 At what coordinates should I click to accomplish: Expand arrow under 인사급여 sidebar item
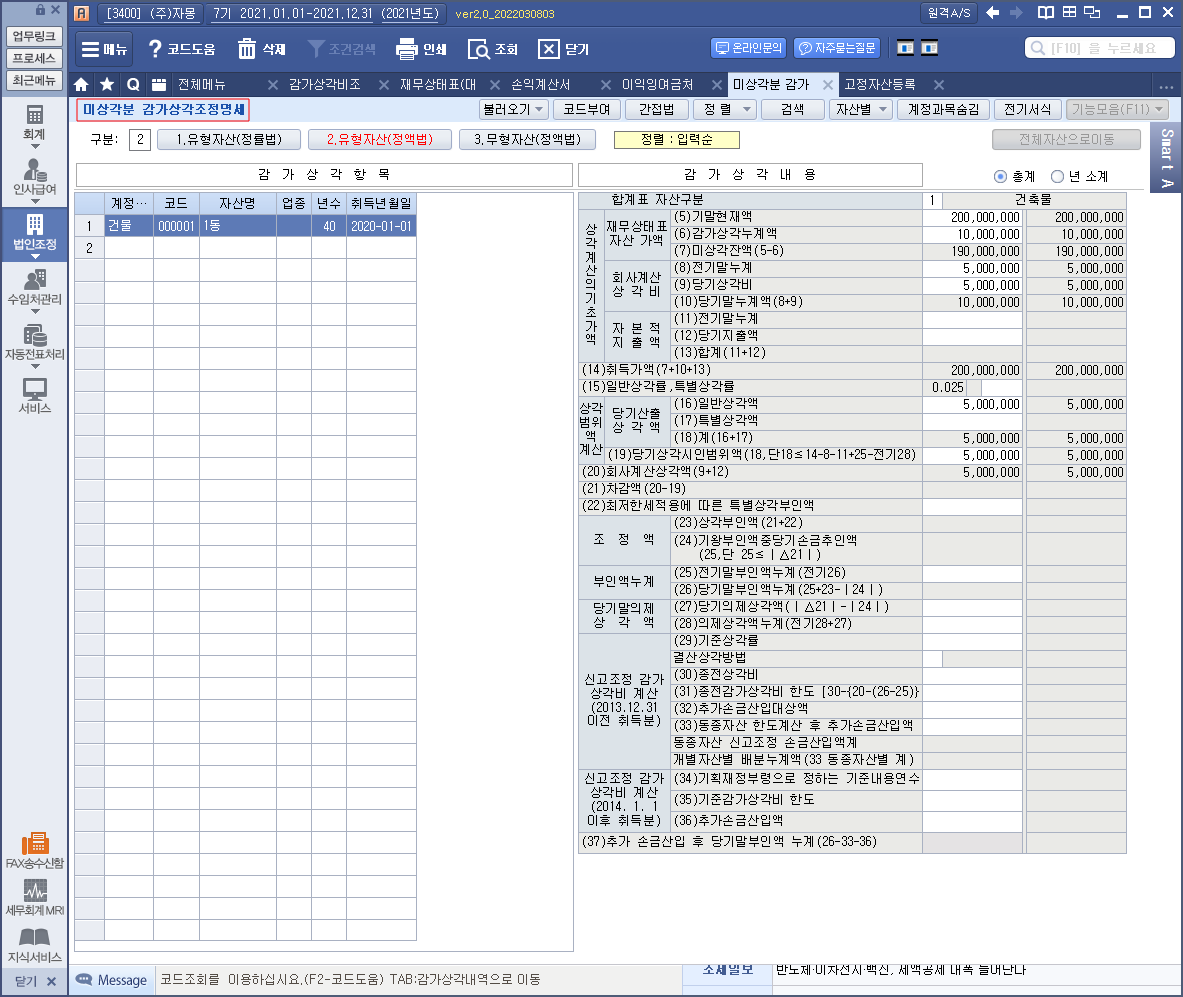[35, 202]
